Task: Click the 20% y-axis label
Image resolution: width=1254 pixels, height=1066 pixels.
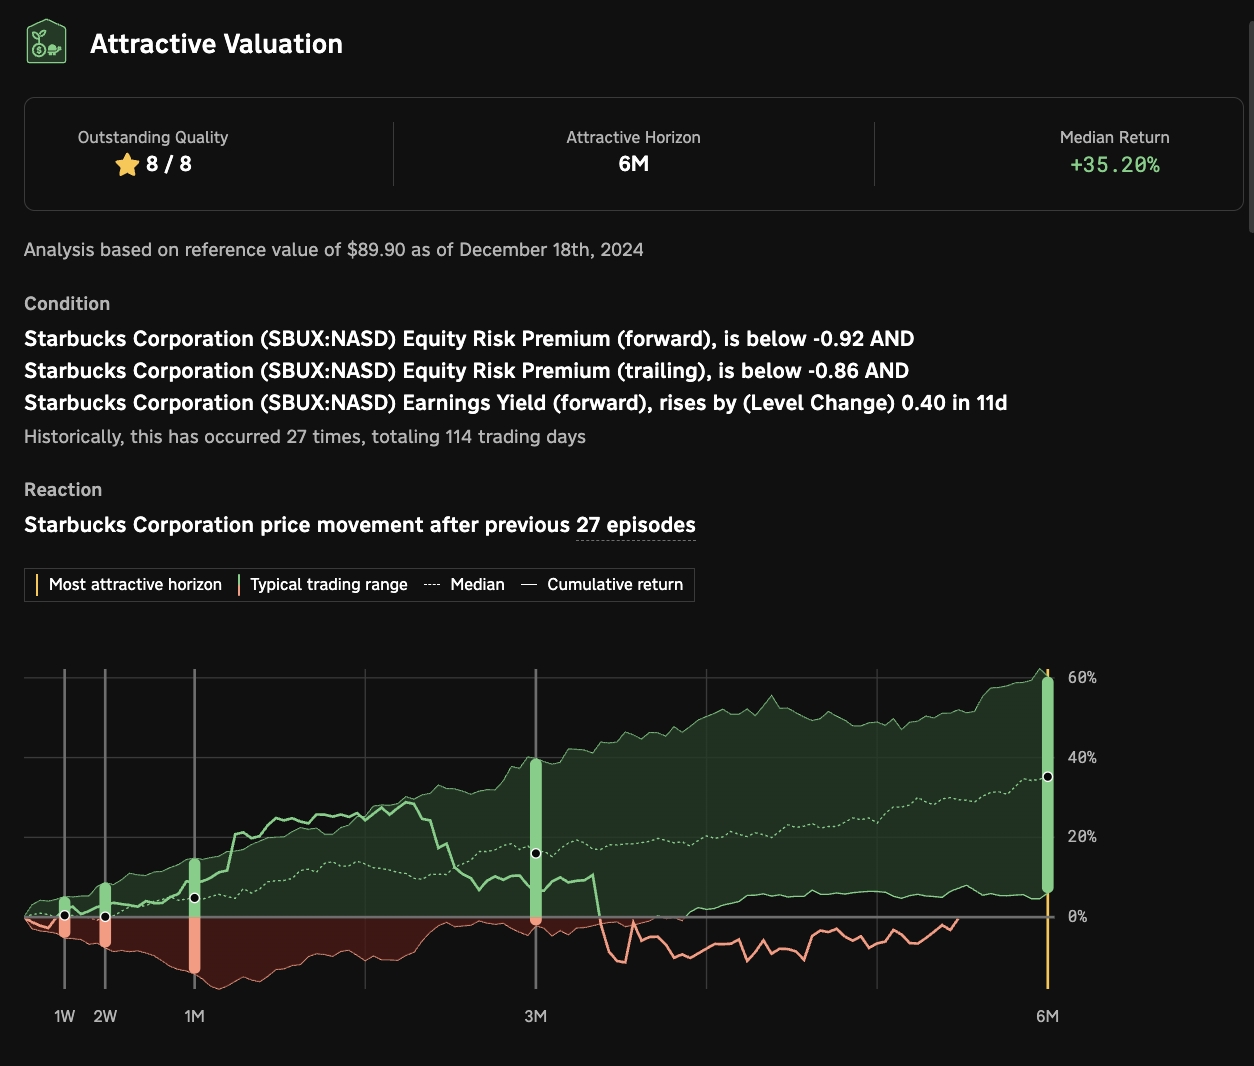Action: [1082, 837]
